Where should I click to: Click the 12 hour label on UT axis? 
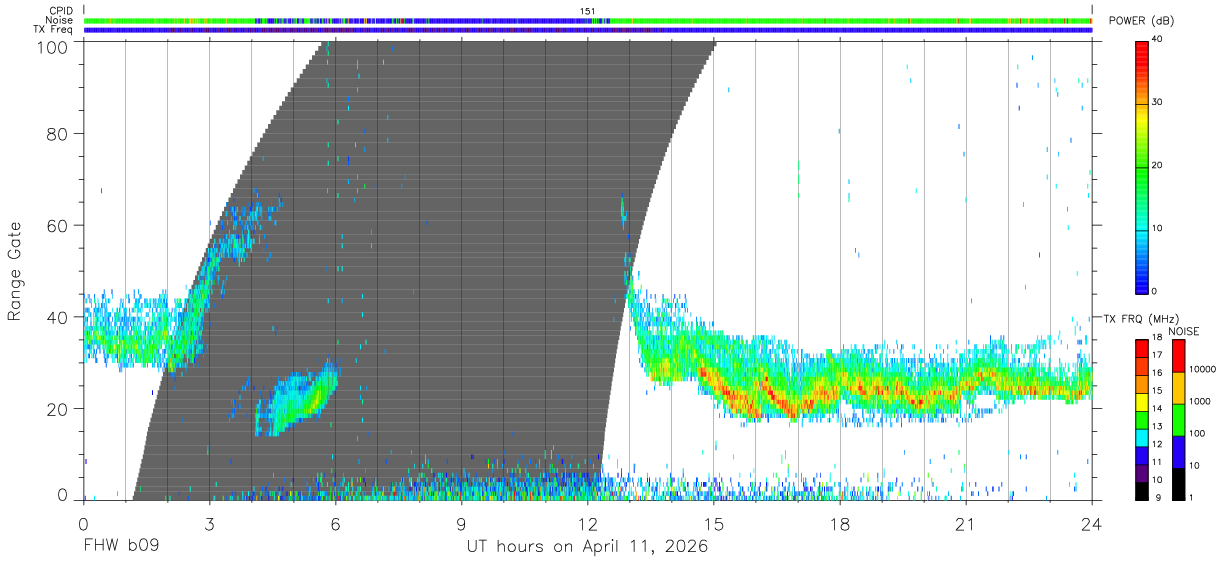point(588,524)
